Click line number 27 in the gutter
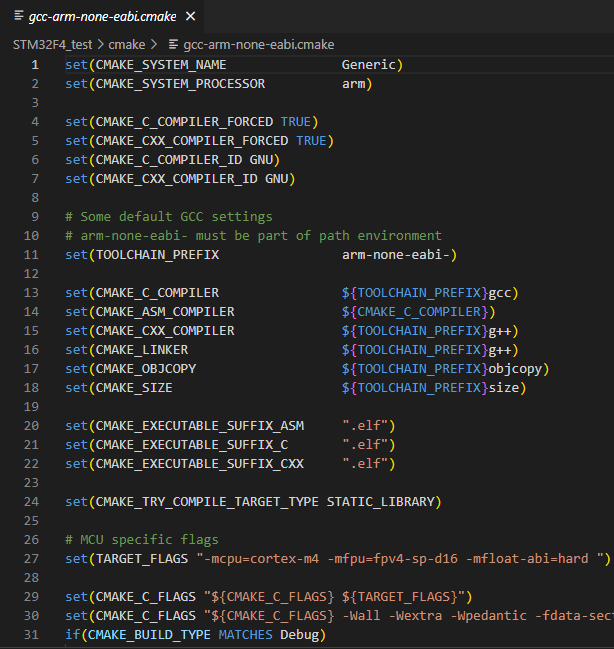This screenshot has width=614, height=649. [31, 559]
